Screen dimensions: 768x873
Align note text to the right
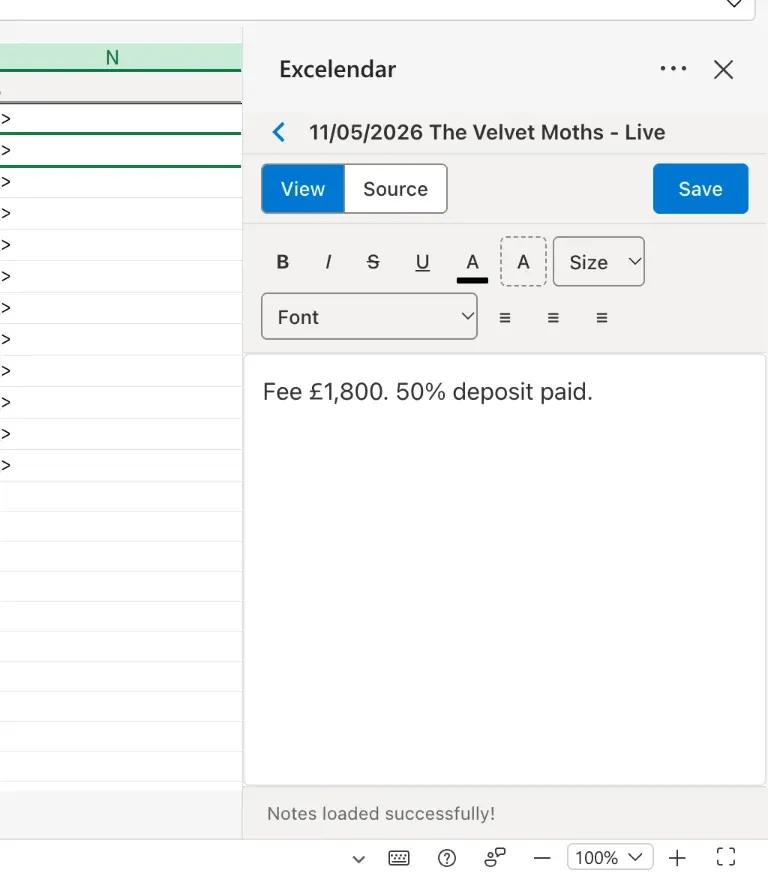601,317
